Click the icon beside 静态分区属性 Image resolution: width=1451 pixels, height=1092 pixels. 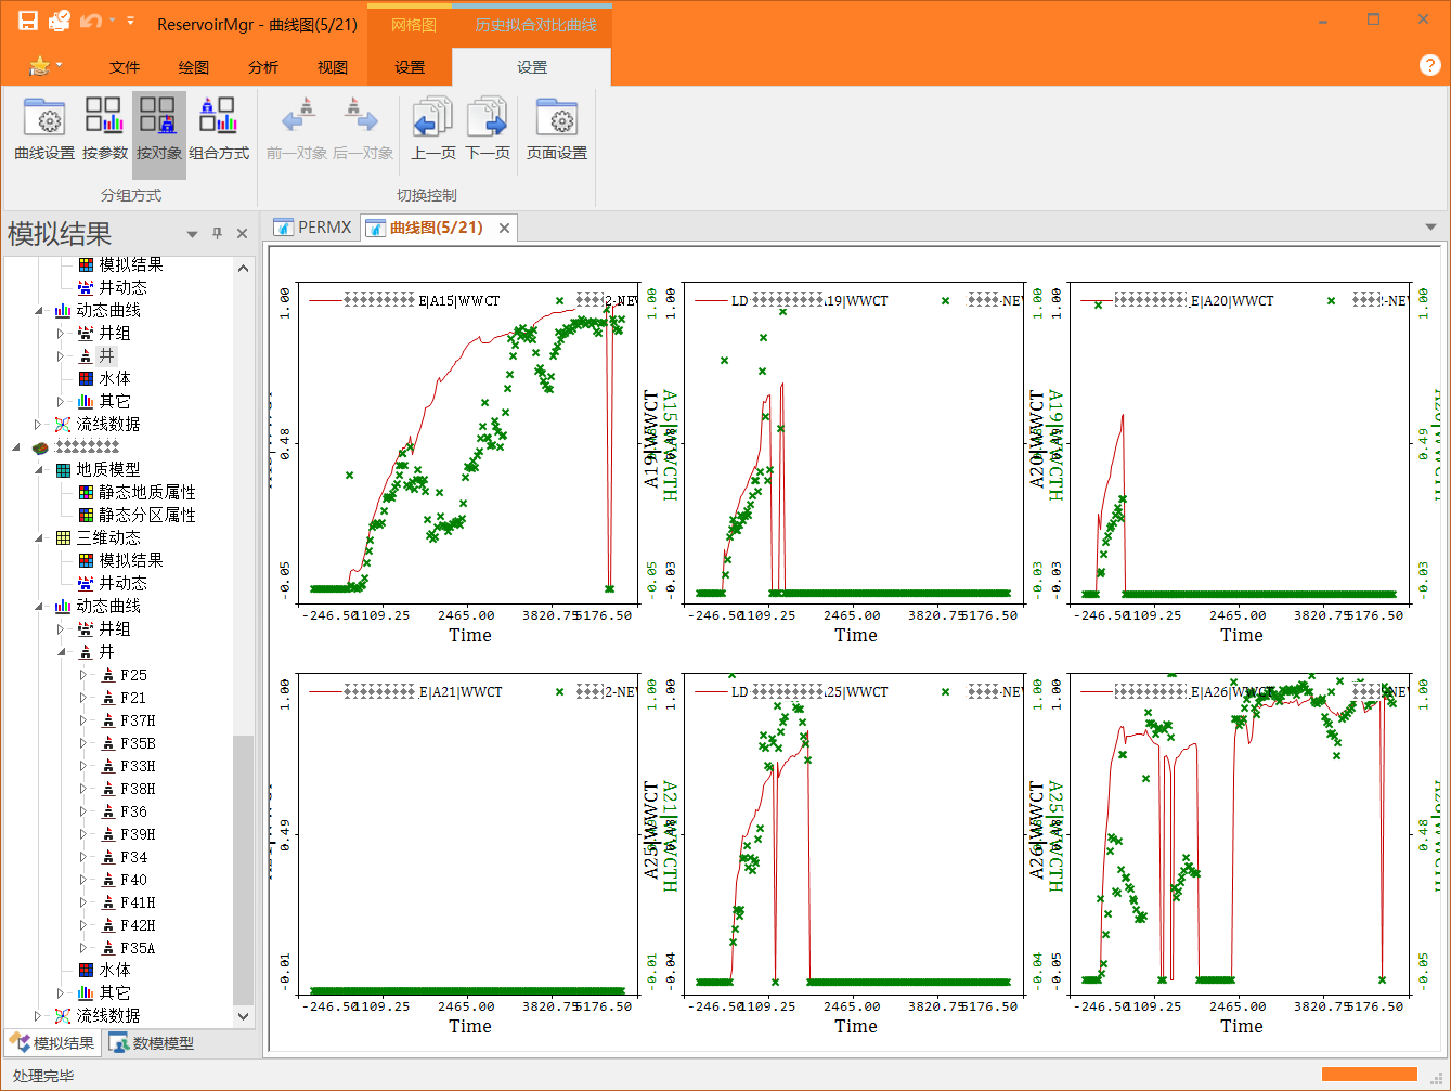[86, 515]
